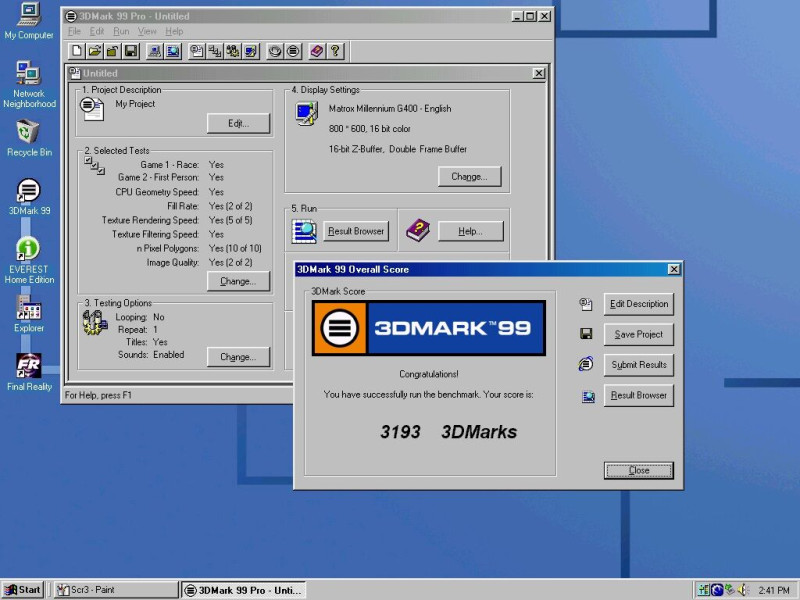Image resolution: width=800 pixels, height=600 pixels.
Task: Click the gears Testing Options toolbar icon
Action: pos(233,51)
